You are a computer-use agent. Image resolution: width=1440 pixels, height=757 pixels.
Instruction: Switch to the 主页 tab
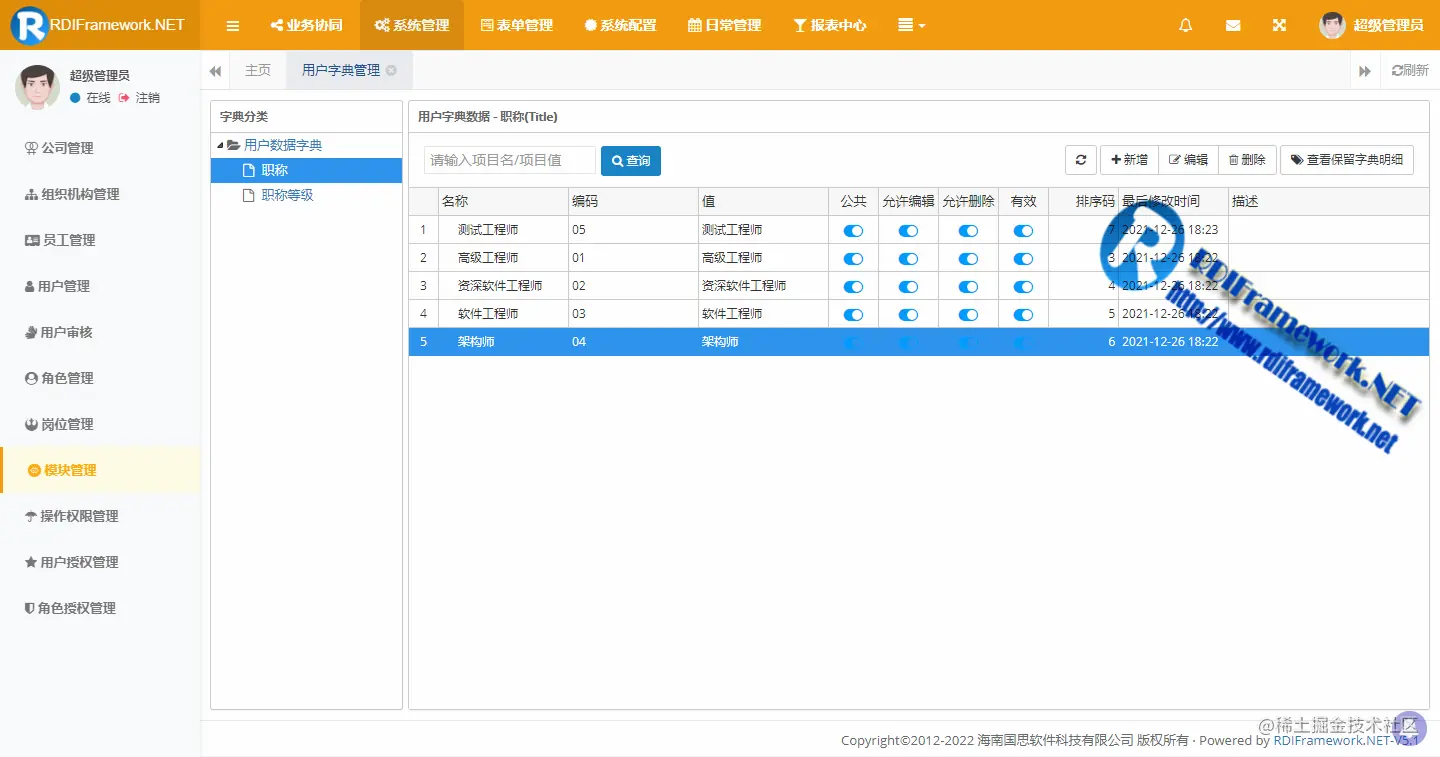257,70
